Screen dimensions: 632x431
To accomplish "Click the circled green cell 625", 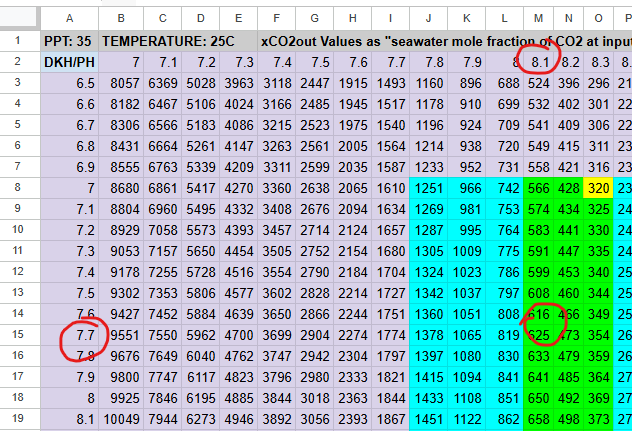I will [540, 335].
